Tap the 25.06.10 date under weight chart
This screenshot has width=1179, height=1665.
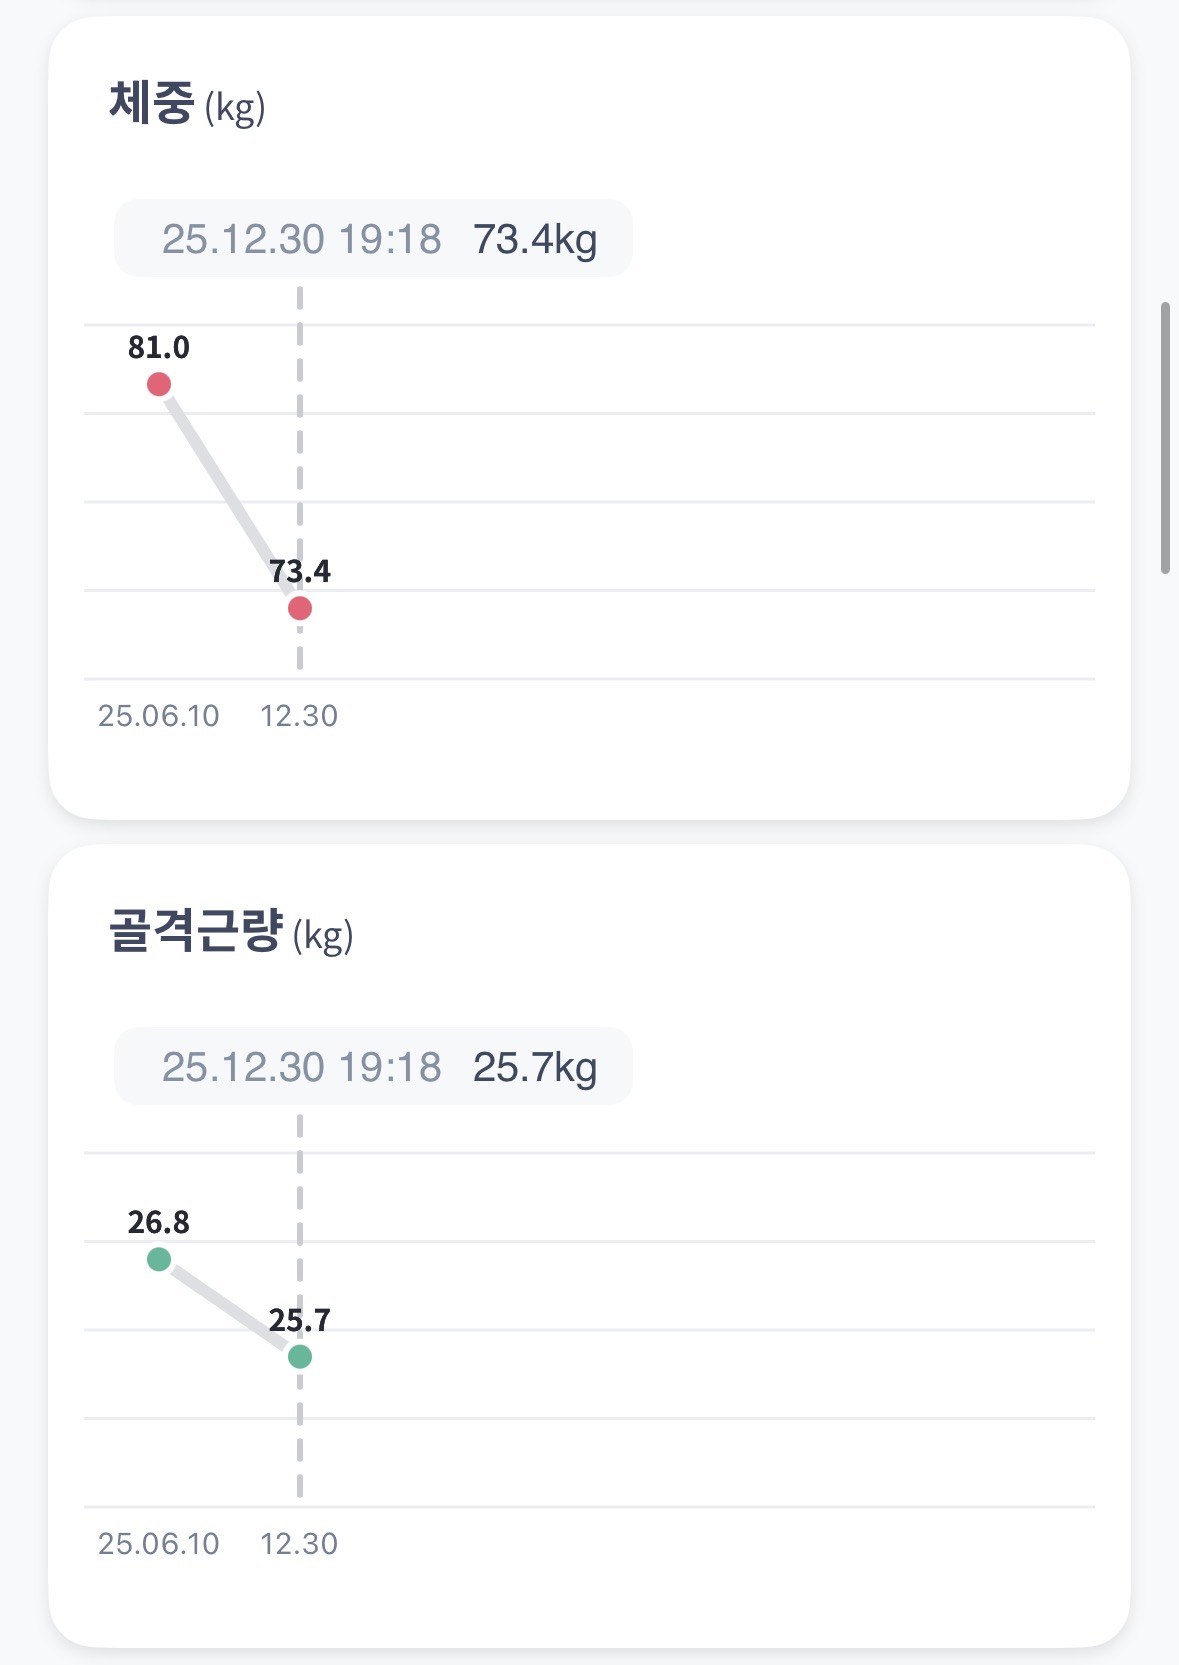(x=158, y=716)
